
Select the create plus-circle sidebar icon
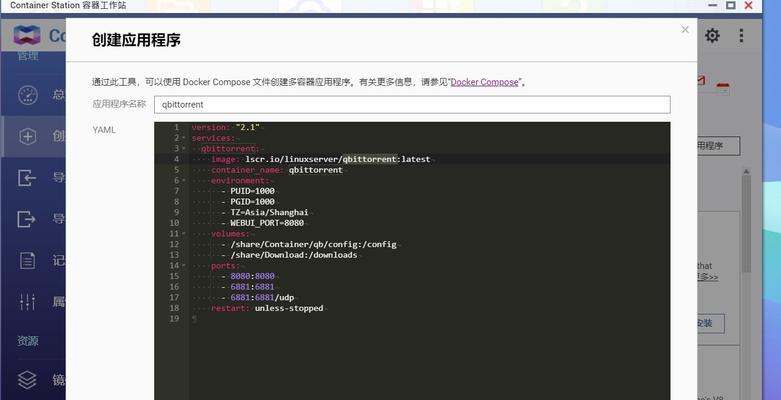27,136
